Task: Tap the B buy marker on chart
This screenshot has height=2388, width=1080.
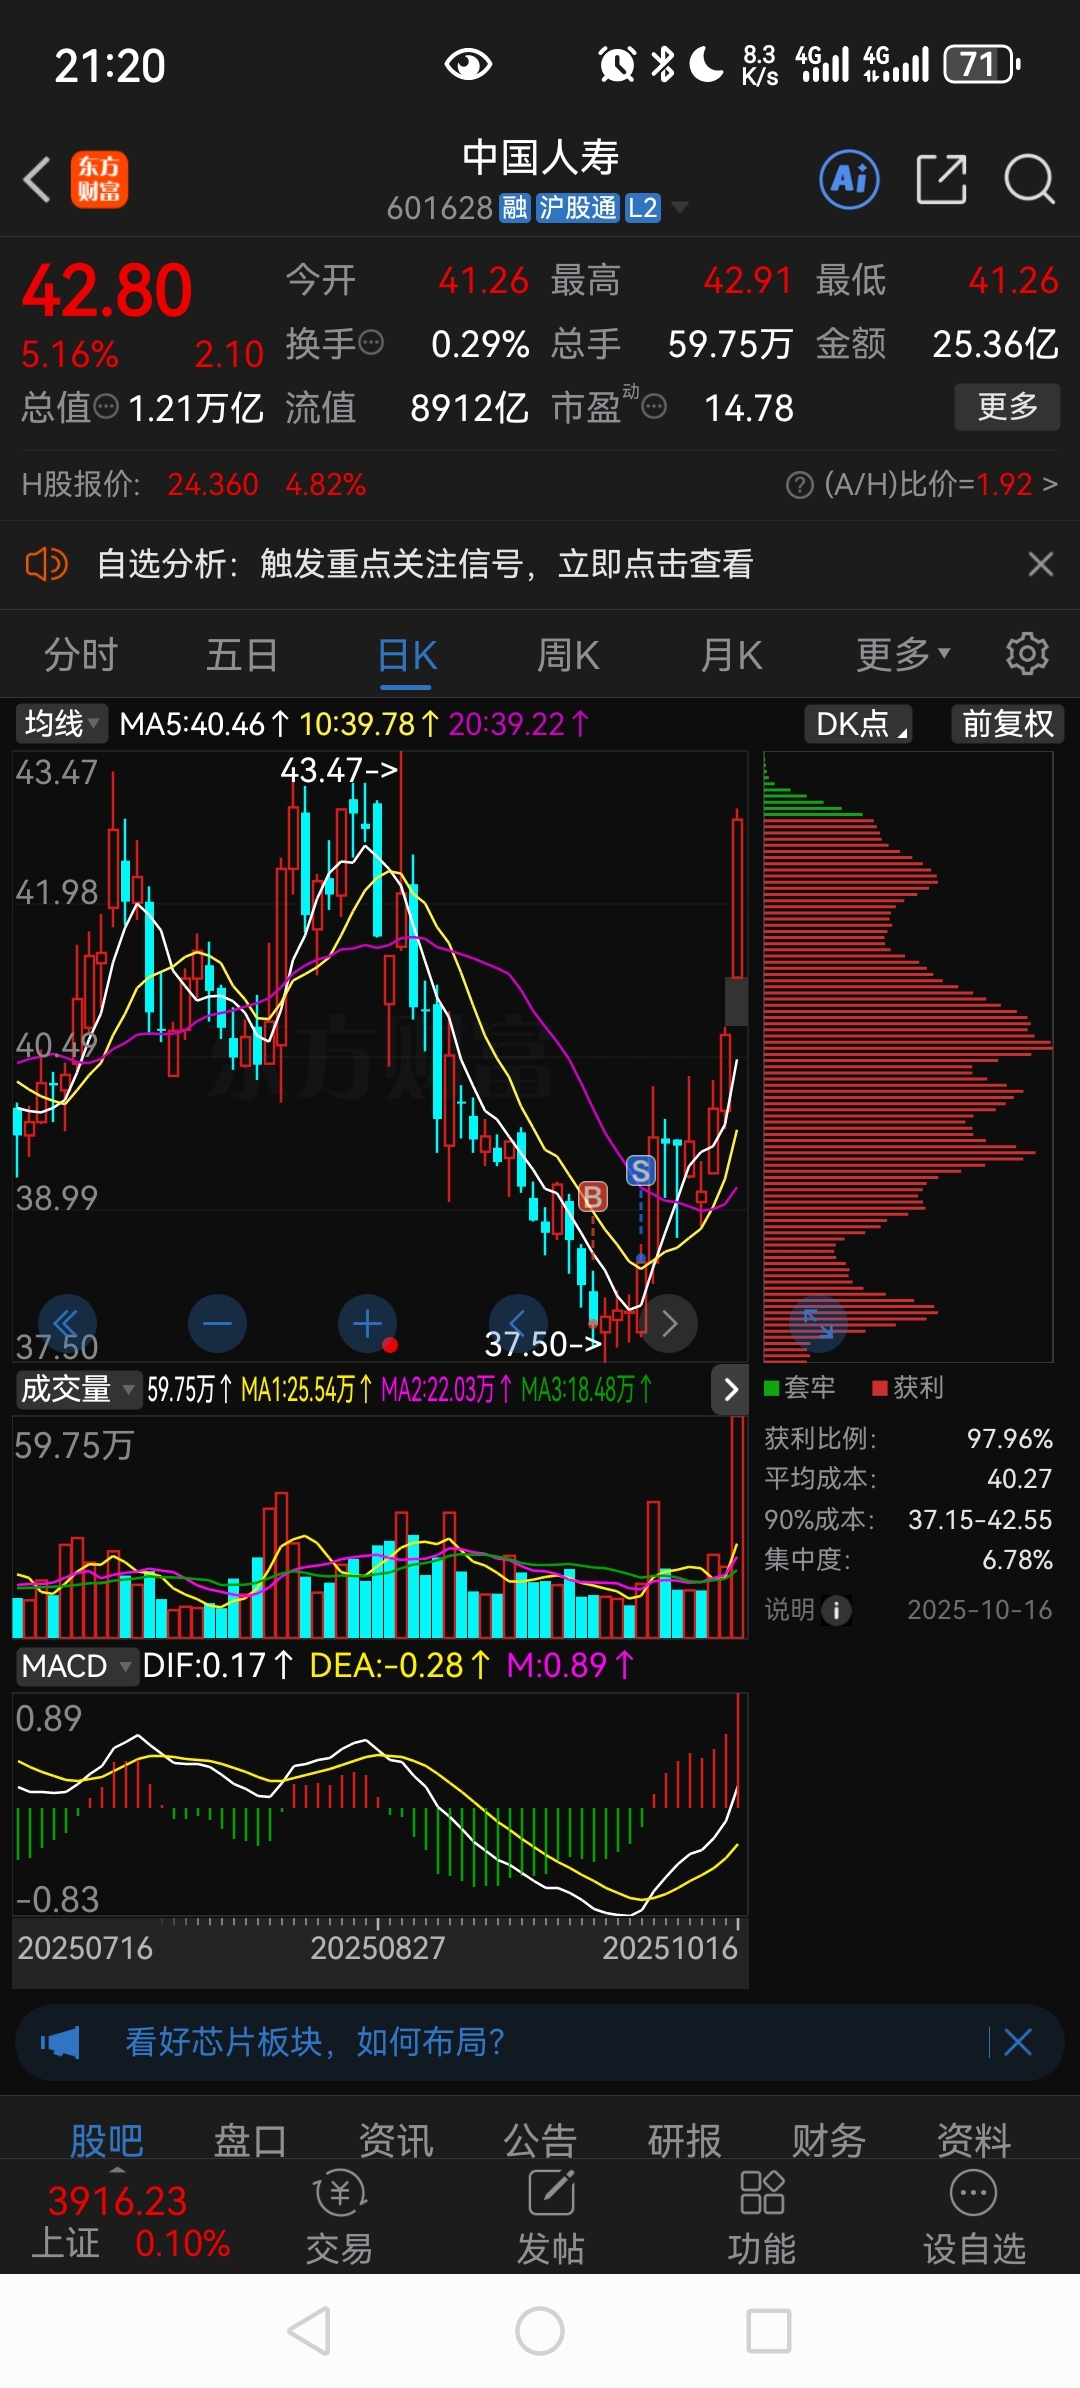Action: coord(593,1196)
